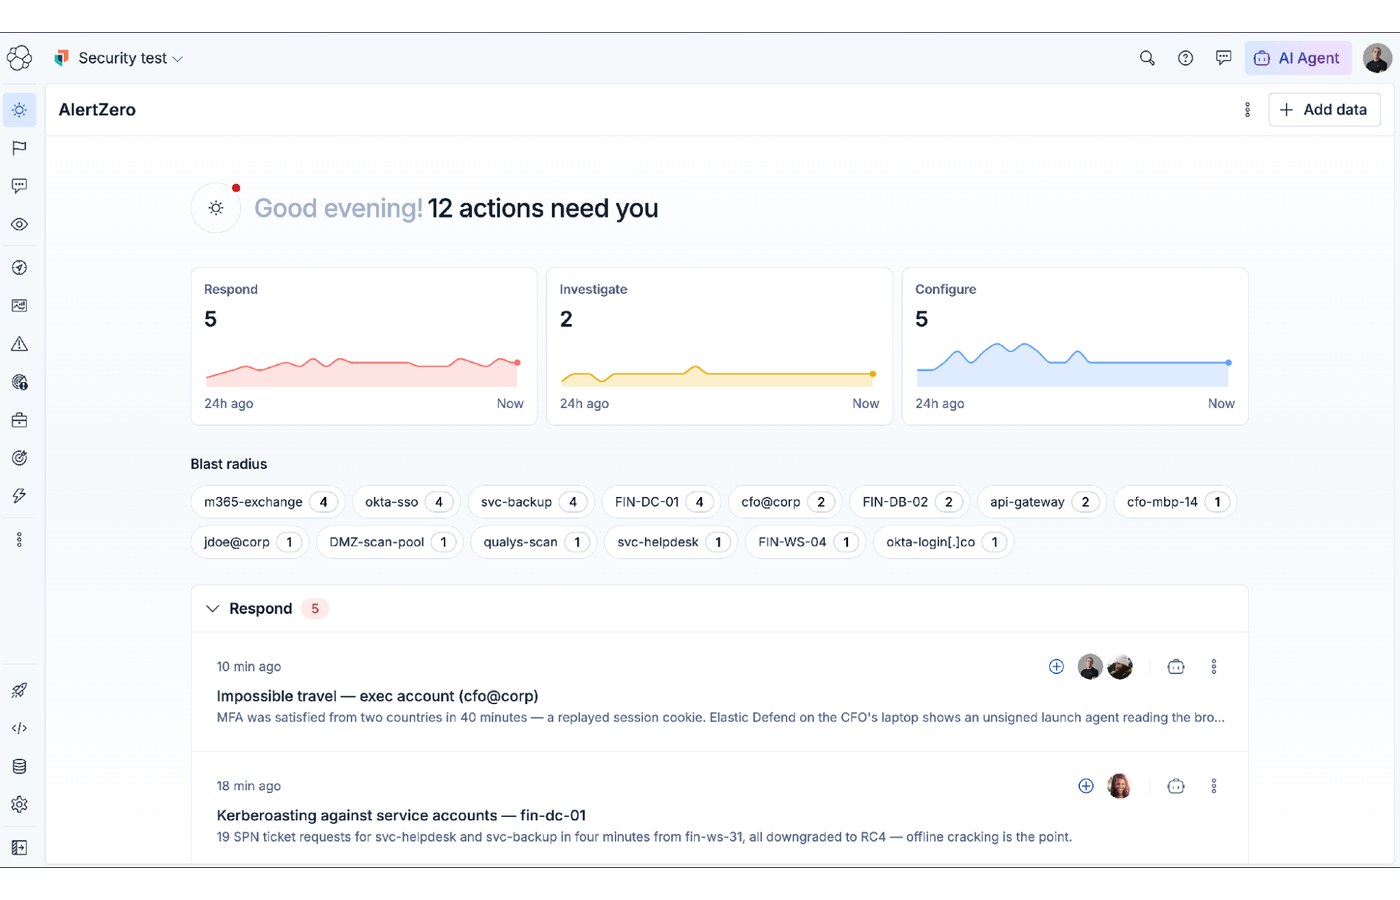Ask the AI agent about the Kerberoasting alert

[x=1176, y=787]
